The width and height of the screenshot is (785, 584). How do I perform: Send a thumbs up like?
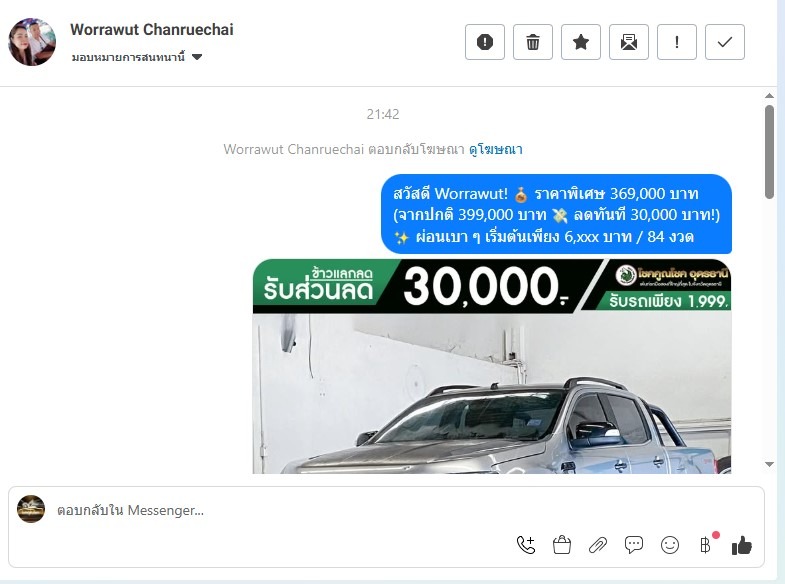coord(742,545)
